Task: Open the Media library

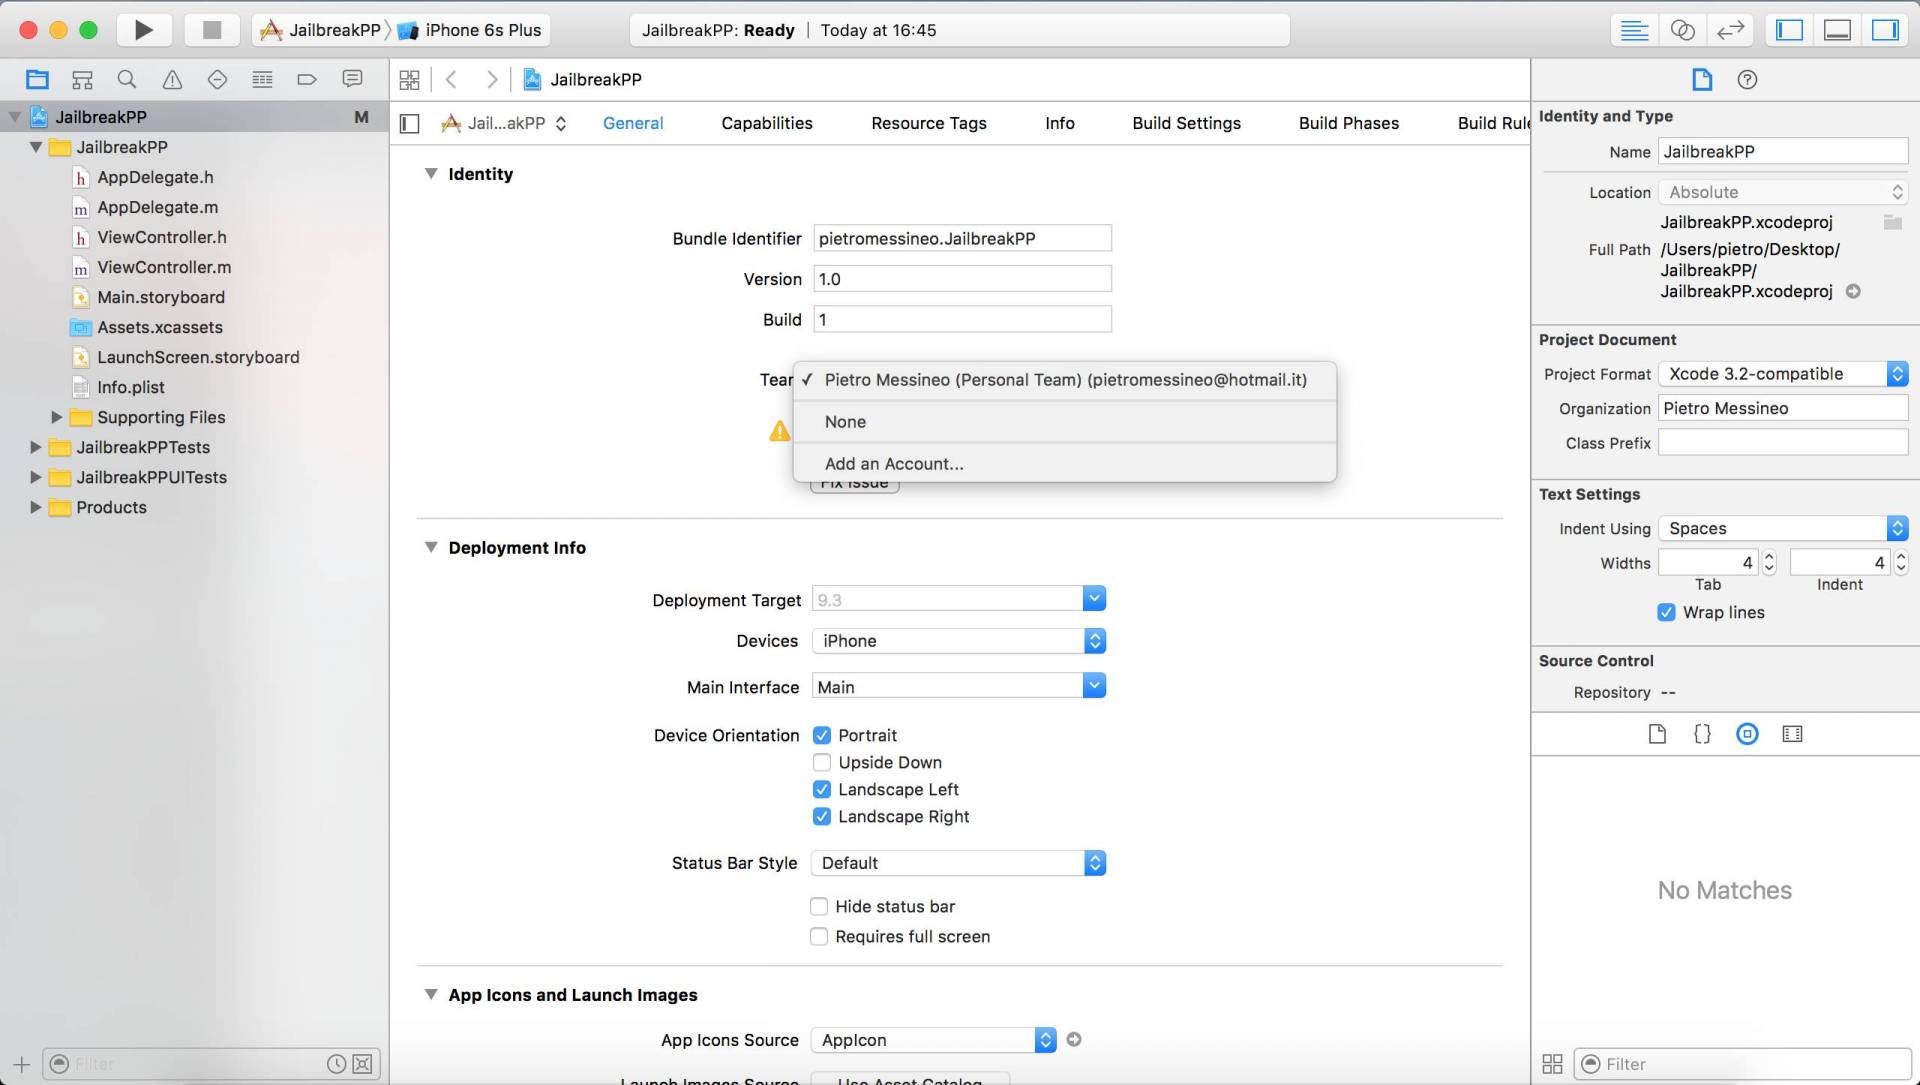Action: (1792, 734)
